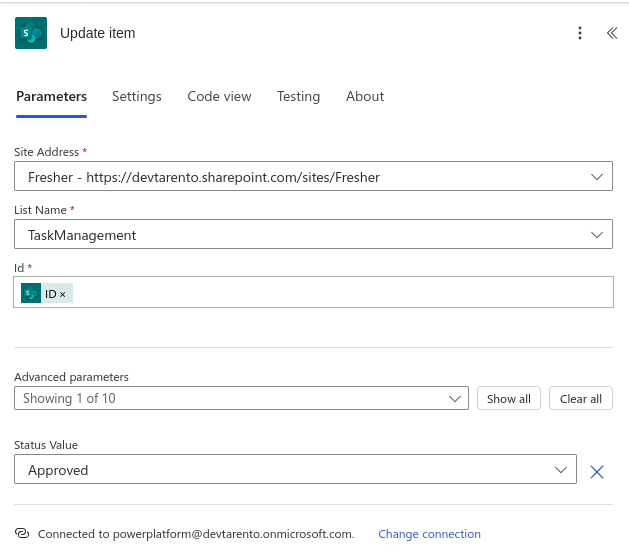Remove the ID token with x
The image size is (629, 556).
coord(63,294)
